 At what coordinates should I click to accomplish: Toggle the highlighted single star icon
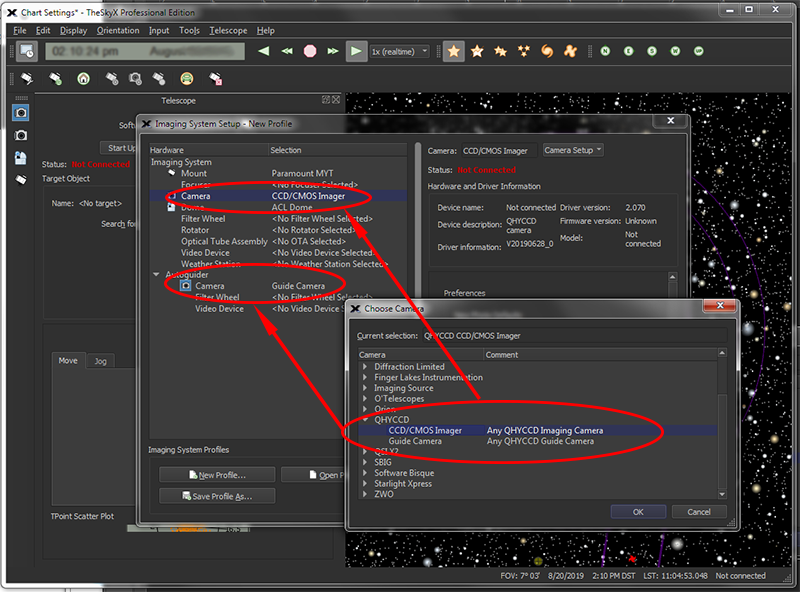click(454, 51)
